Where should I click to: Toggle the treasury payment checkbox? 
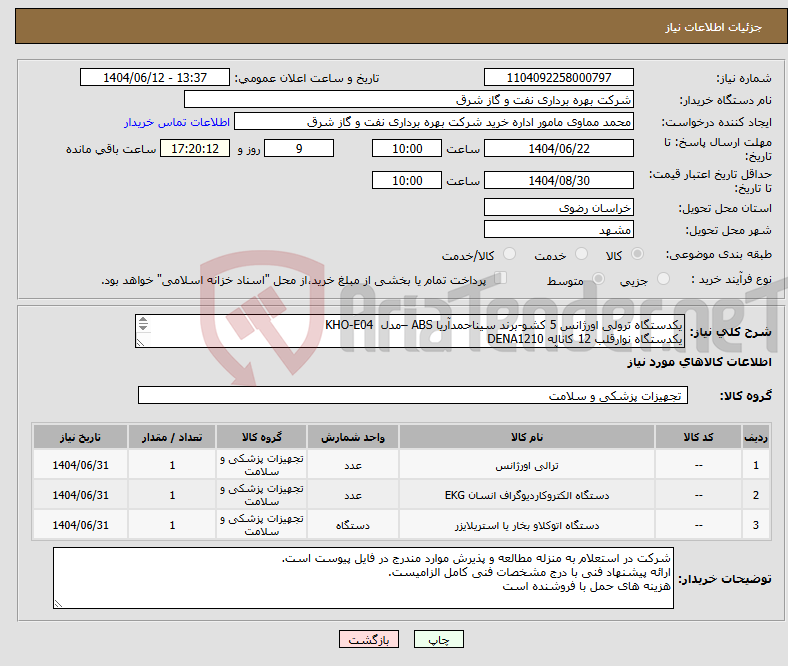click(x=502, y=280)
